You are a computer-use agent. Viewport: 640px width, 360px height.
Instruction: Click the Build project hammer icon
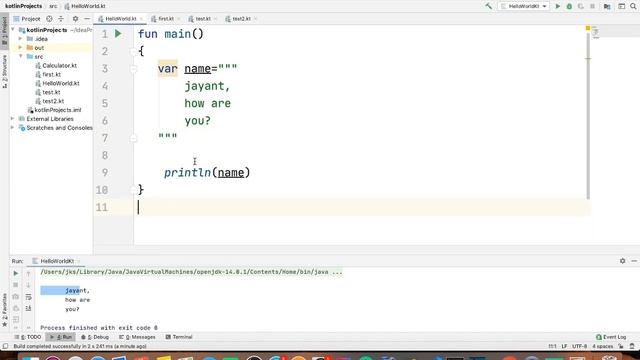pyautogui.click(x=488, y=6)
